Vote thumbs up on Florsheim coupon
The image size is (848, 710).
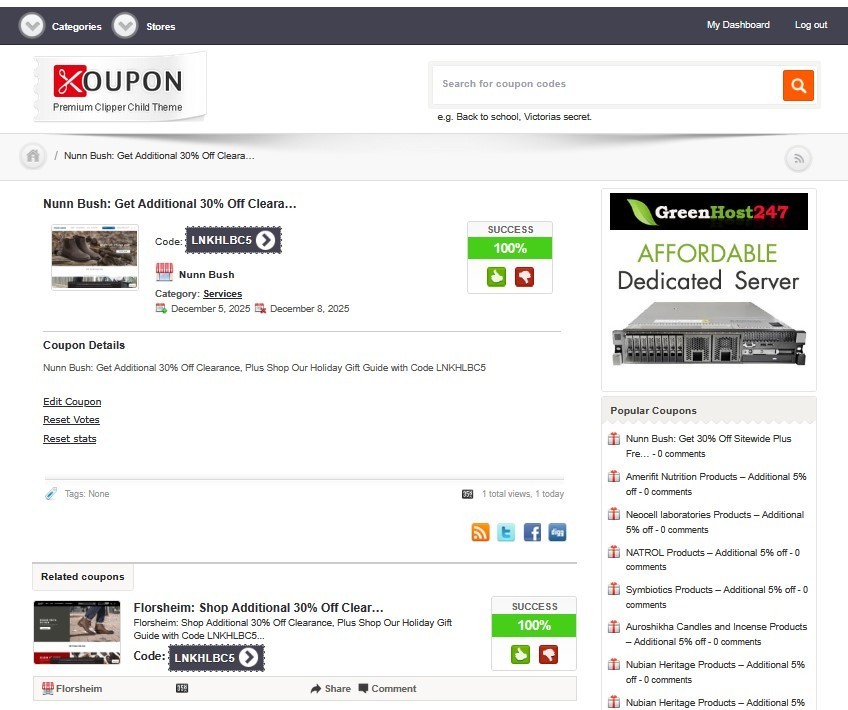[x=520, y=654]
